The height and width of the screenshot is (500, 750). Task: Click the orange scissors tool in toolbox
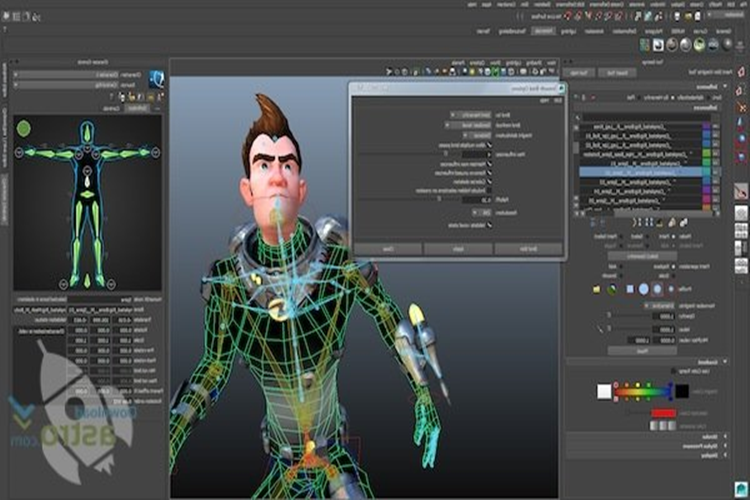click(741, 107)
